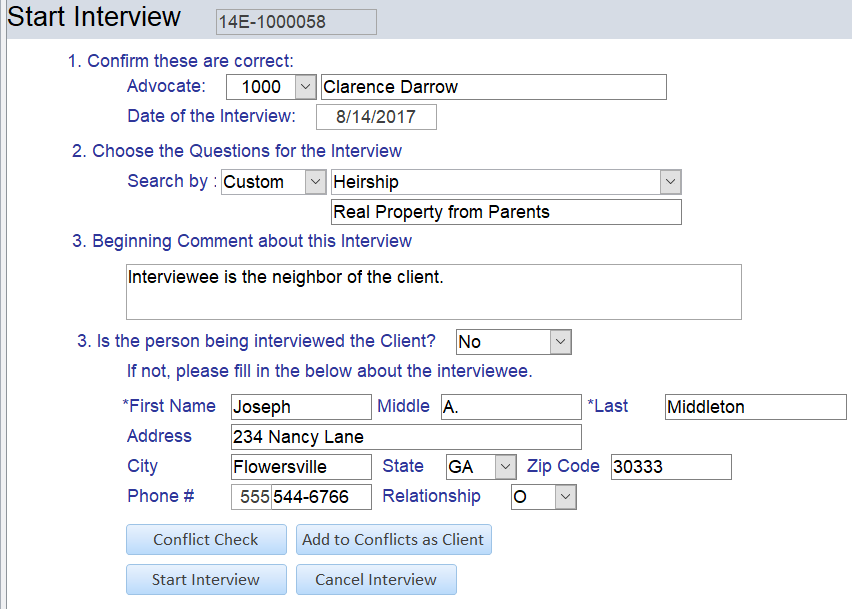The height and width of the screenshot is (609, 852).
Task: Open the State dropdown showing GA
Action: [x=505, y=467]
